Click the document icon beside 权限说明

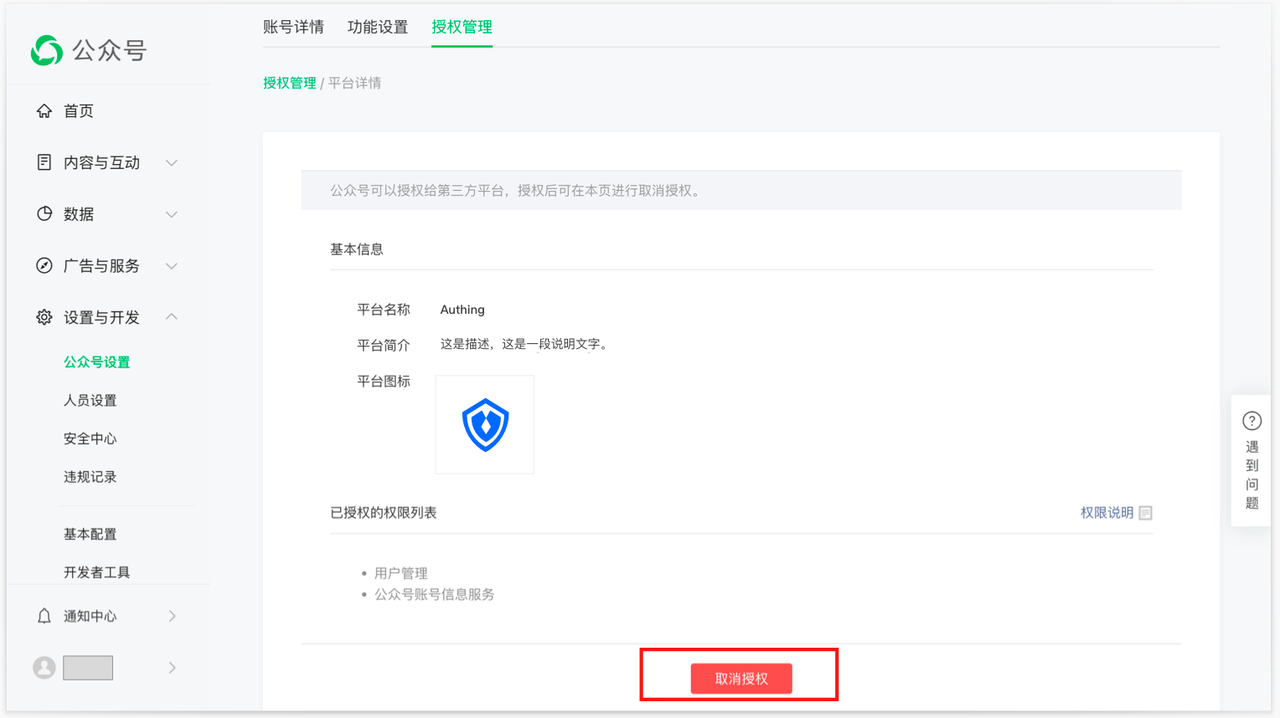tap(1145, 512)
